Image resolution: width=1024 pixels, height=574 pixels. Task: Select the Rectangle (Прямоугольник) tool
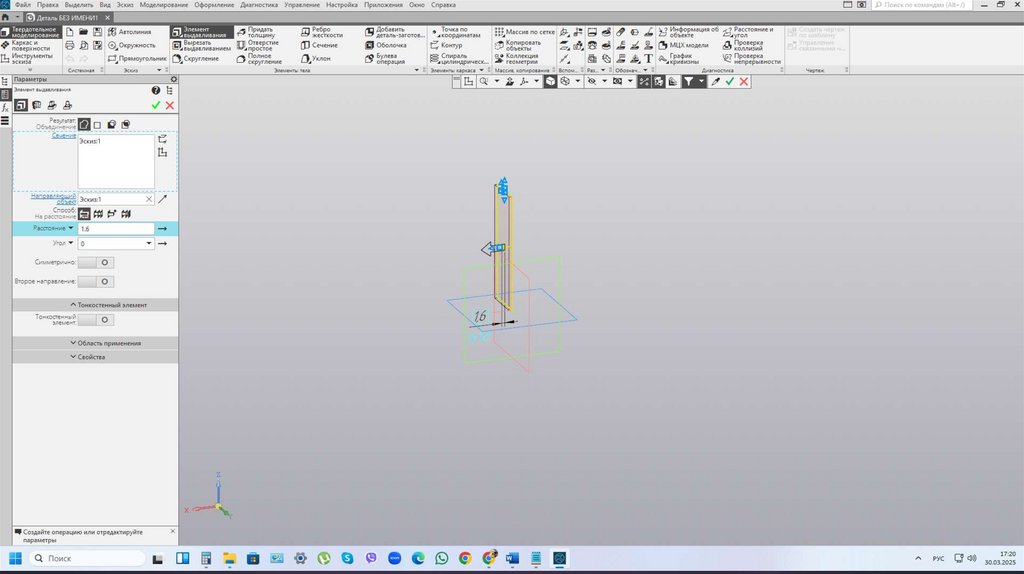136,59
